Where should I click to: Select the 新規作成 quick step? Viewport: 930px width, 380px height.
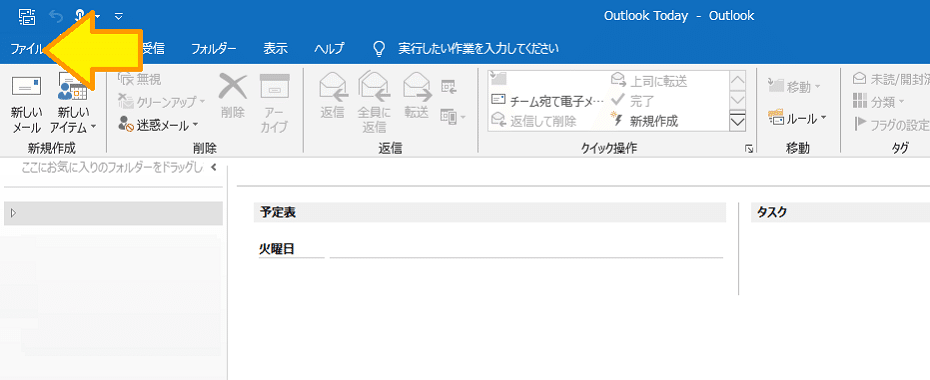(x=645, y=121)
